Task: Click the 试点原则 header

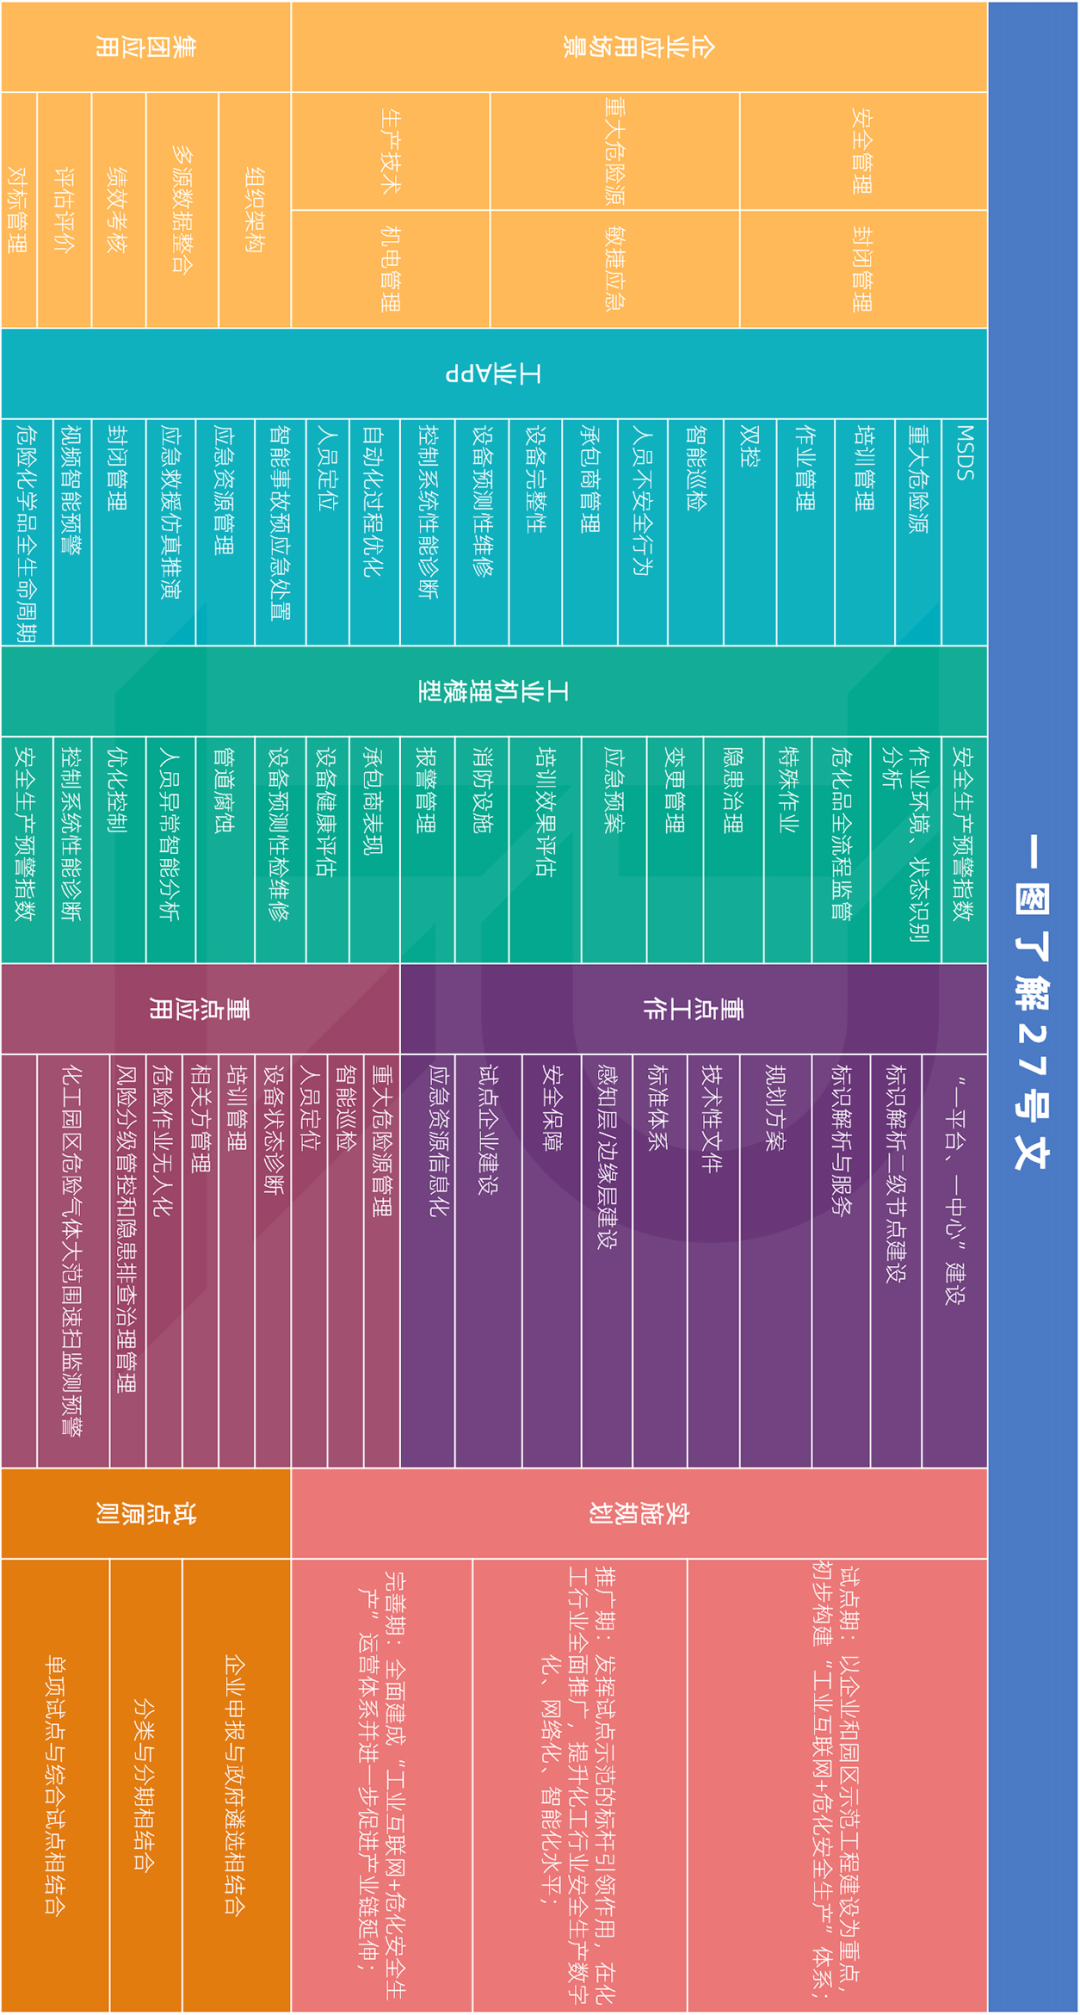Action: [145, 1513]
